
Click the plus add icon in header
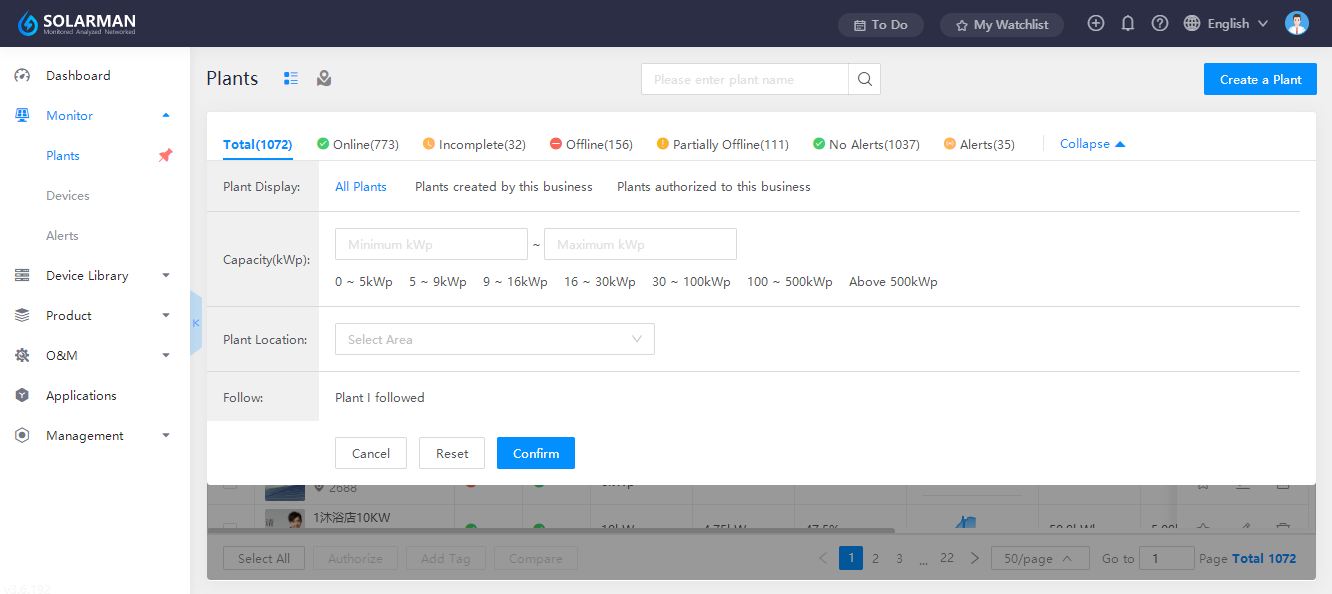tap(1096, 23)
